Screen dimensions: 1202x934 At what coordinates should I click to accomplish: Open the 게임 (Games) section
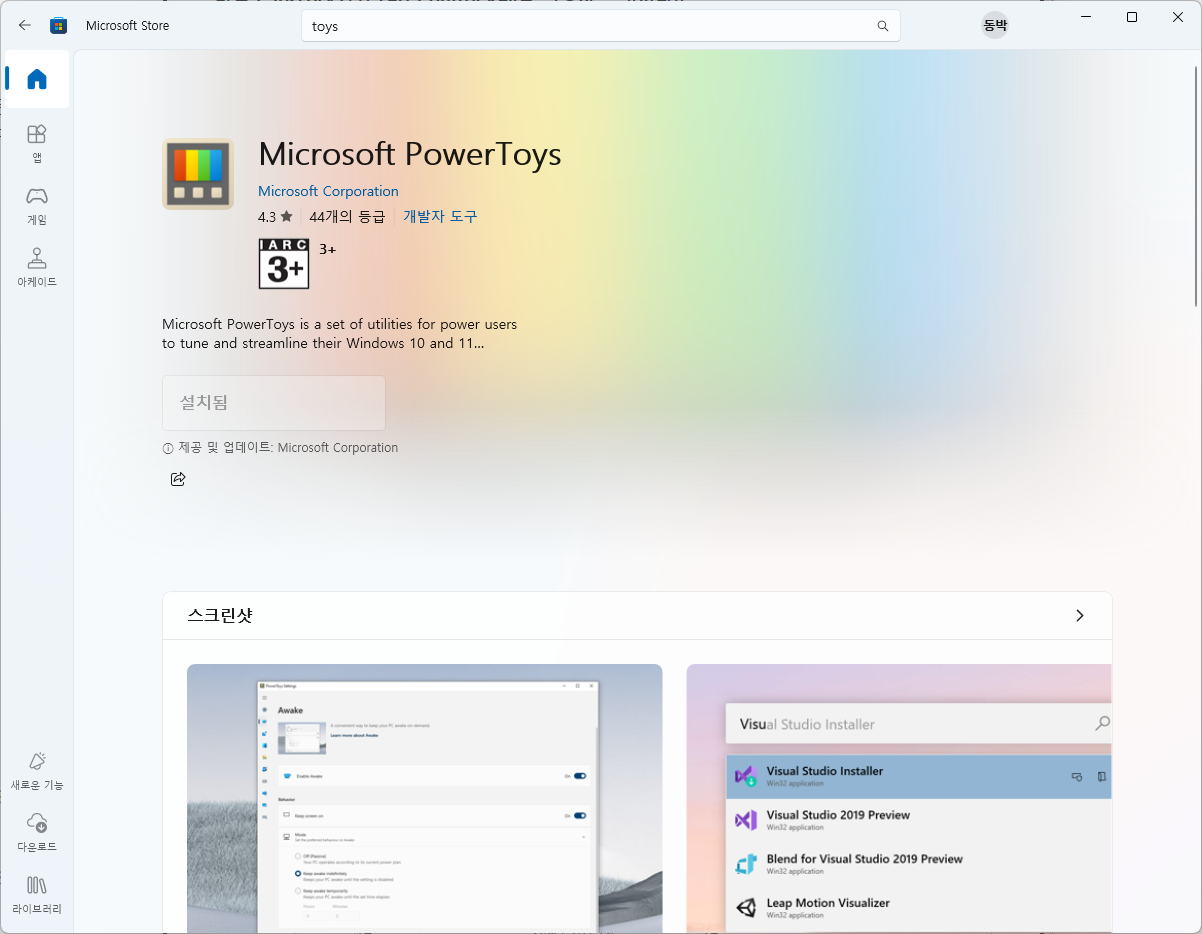[x=37, y=206]
